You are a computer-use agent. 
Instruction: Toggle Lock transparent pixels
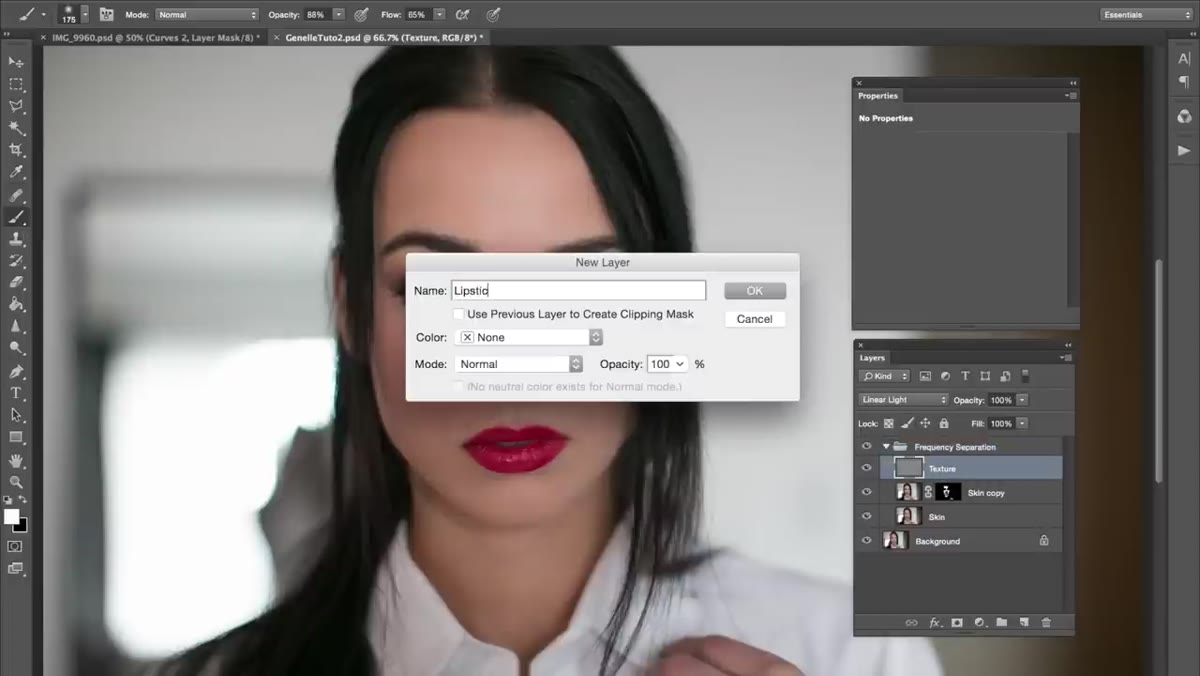point(889,424)
